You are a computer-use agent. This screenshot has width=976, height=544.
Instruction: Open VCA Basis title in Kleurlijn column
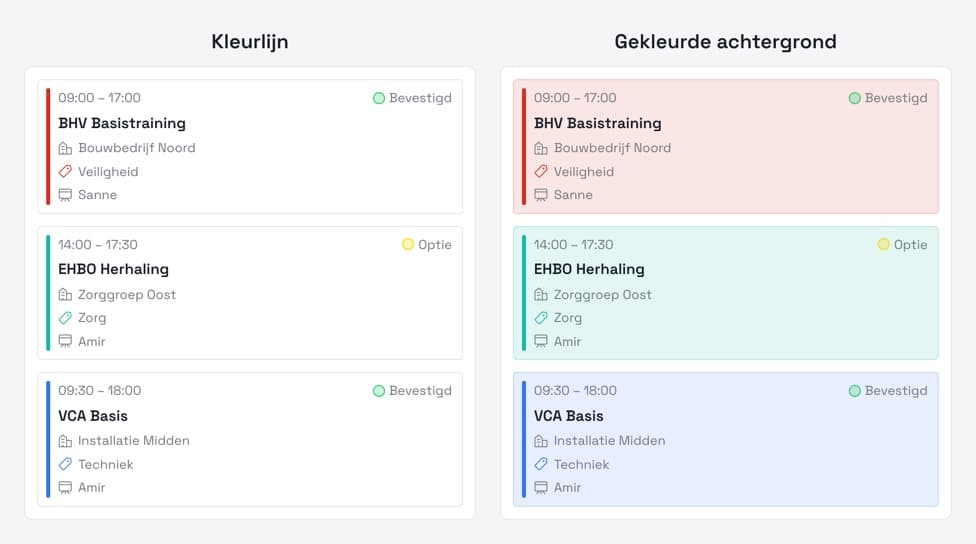click(93, 416)
